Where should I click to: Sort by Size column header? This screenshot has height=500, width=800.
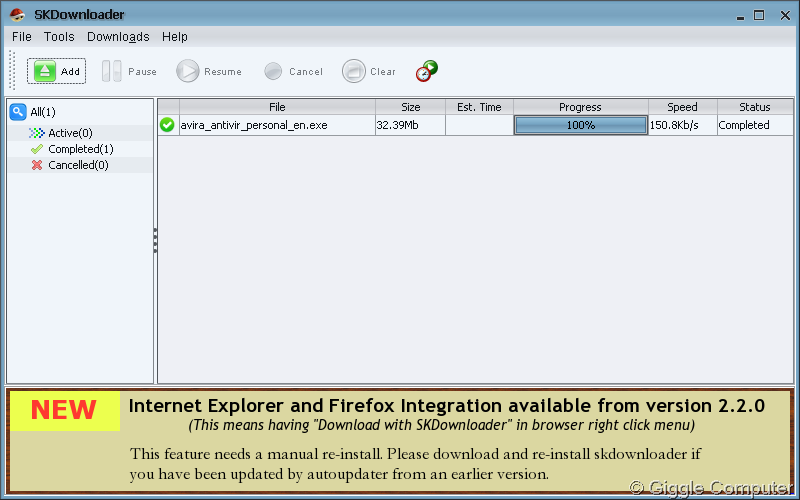[x=410, y=107]
